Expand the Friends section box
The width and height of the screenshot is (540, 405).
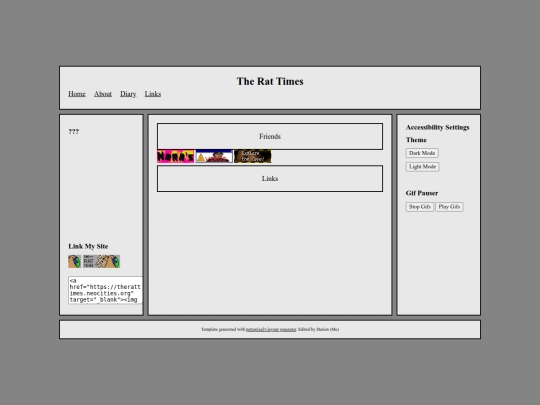(270, 136)
